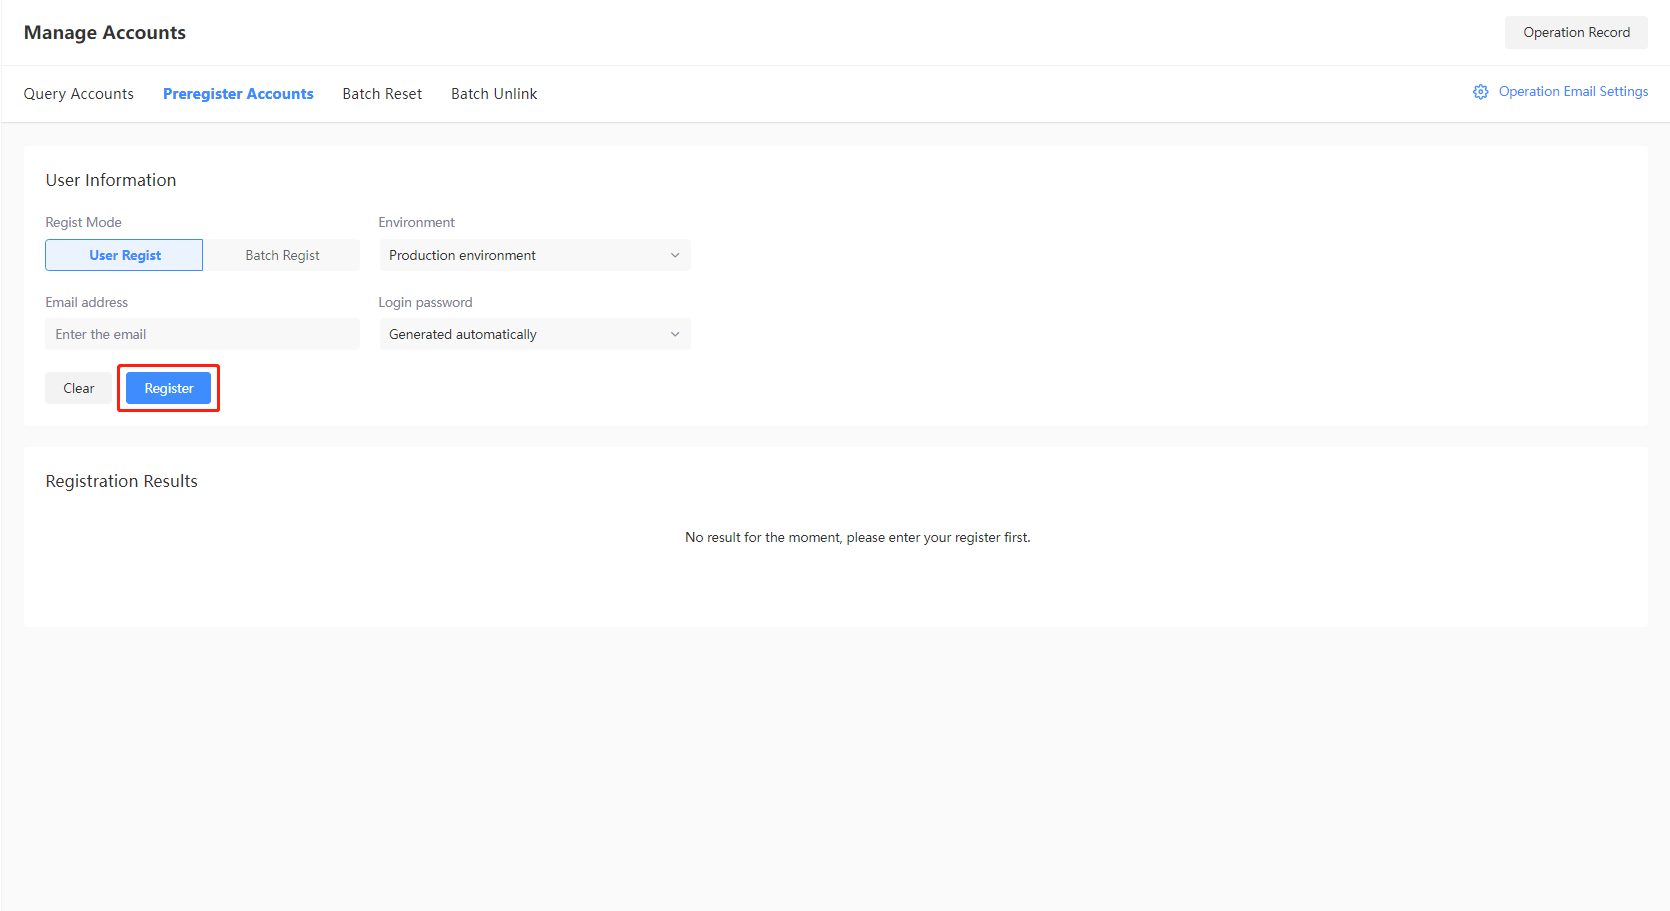Open the Operation Record

click(x=1575, y=32)
